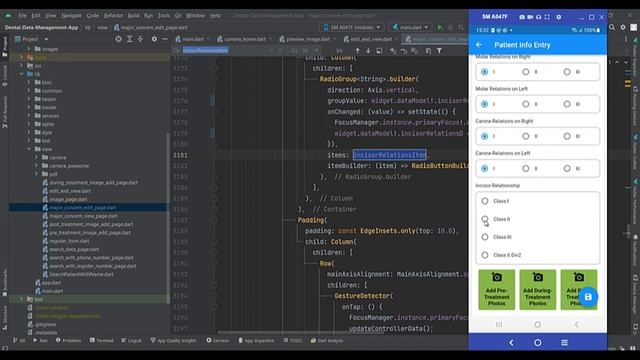Jump to next search occurrence arrow
640x360 pixels.
pos(368,51)
